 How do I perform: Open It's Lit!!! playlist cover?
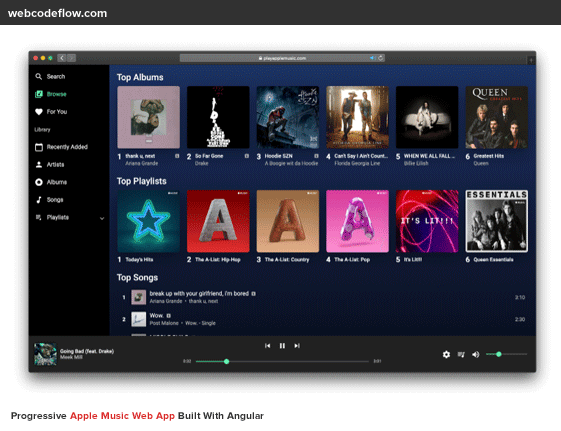(427, 221)
